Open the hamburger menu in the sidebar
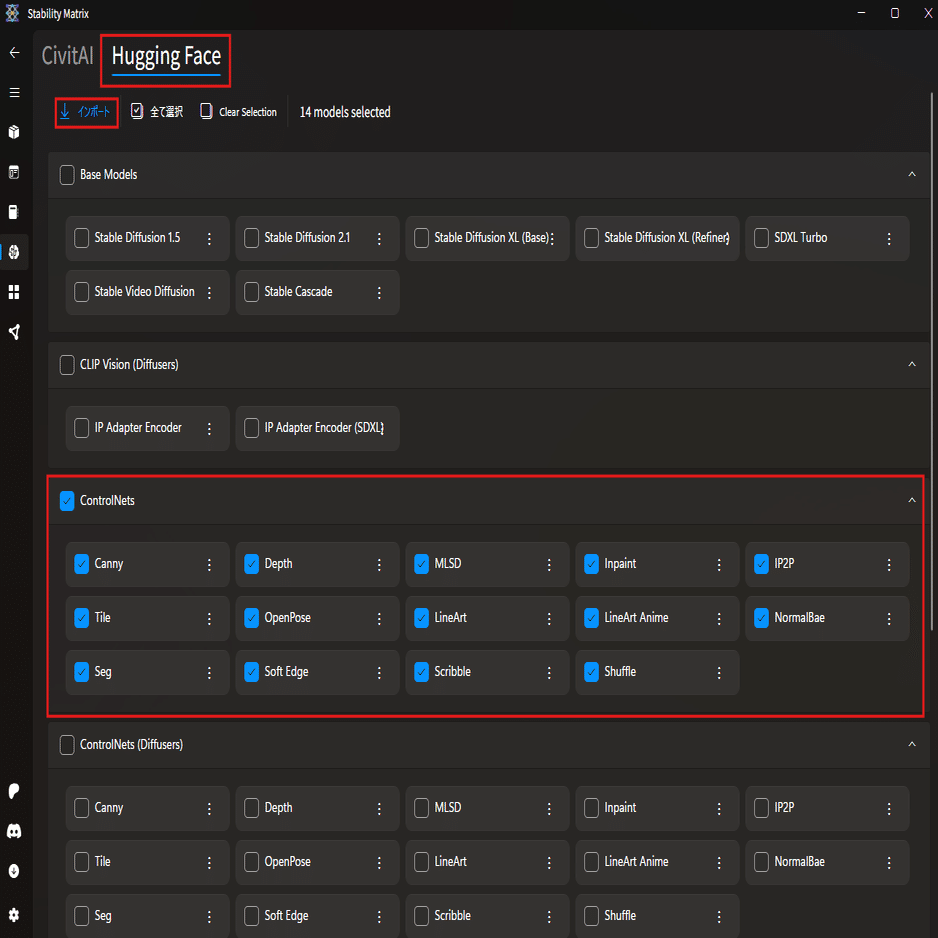 14,93
